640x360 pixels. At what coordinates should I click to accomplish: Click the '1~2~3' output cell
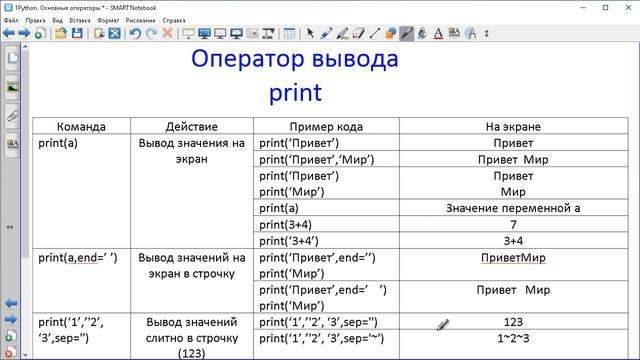[x=513, y=344]
